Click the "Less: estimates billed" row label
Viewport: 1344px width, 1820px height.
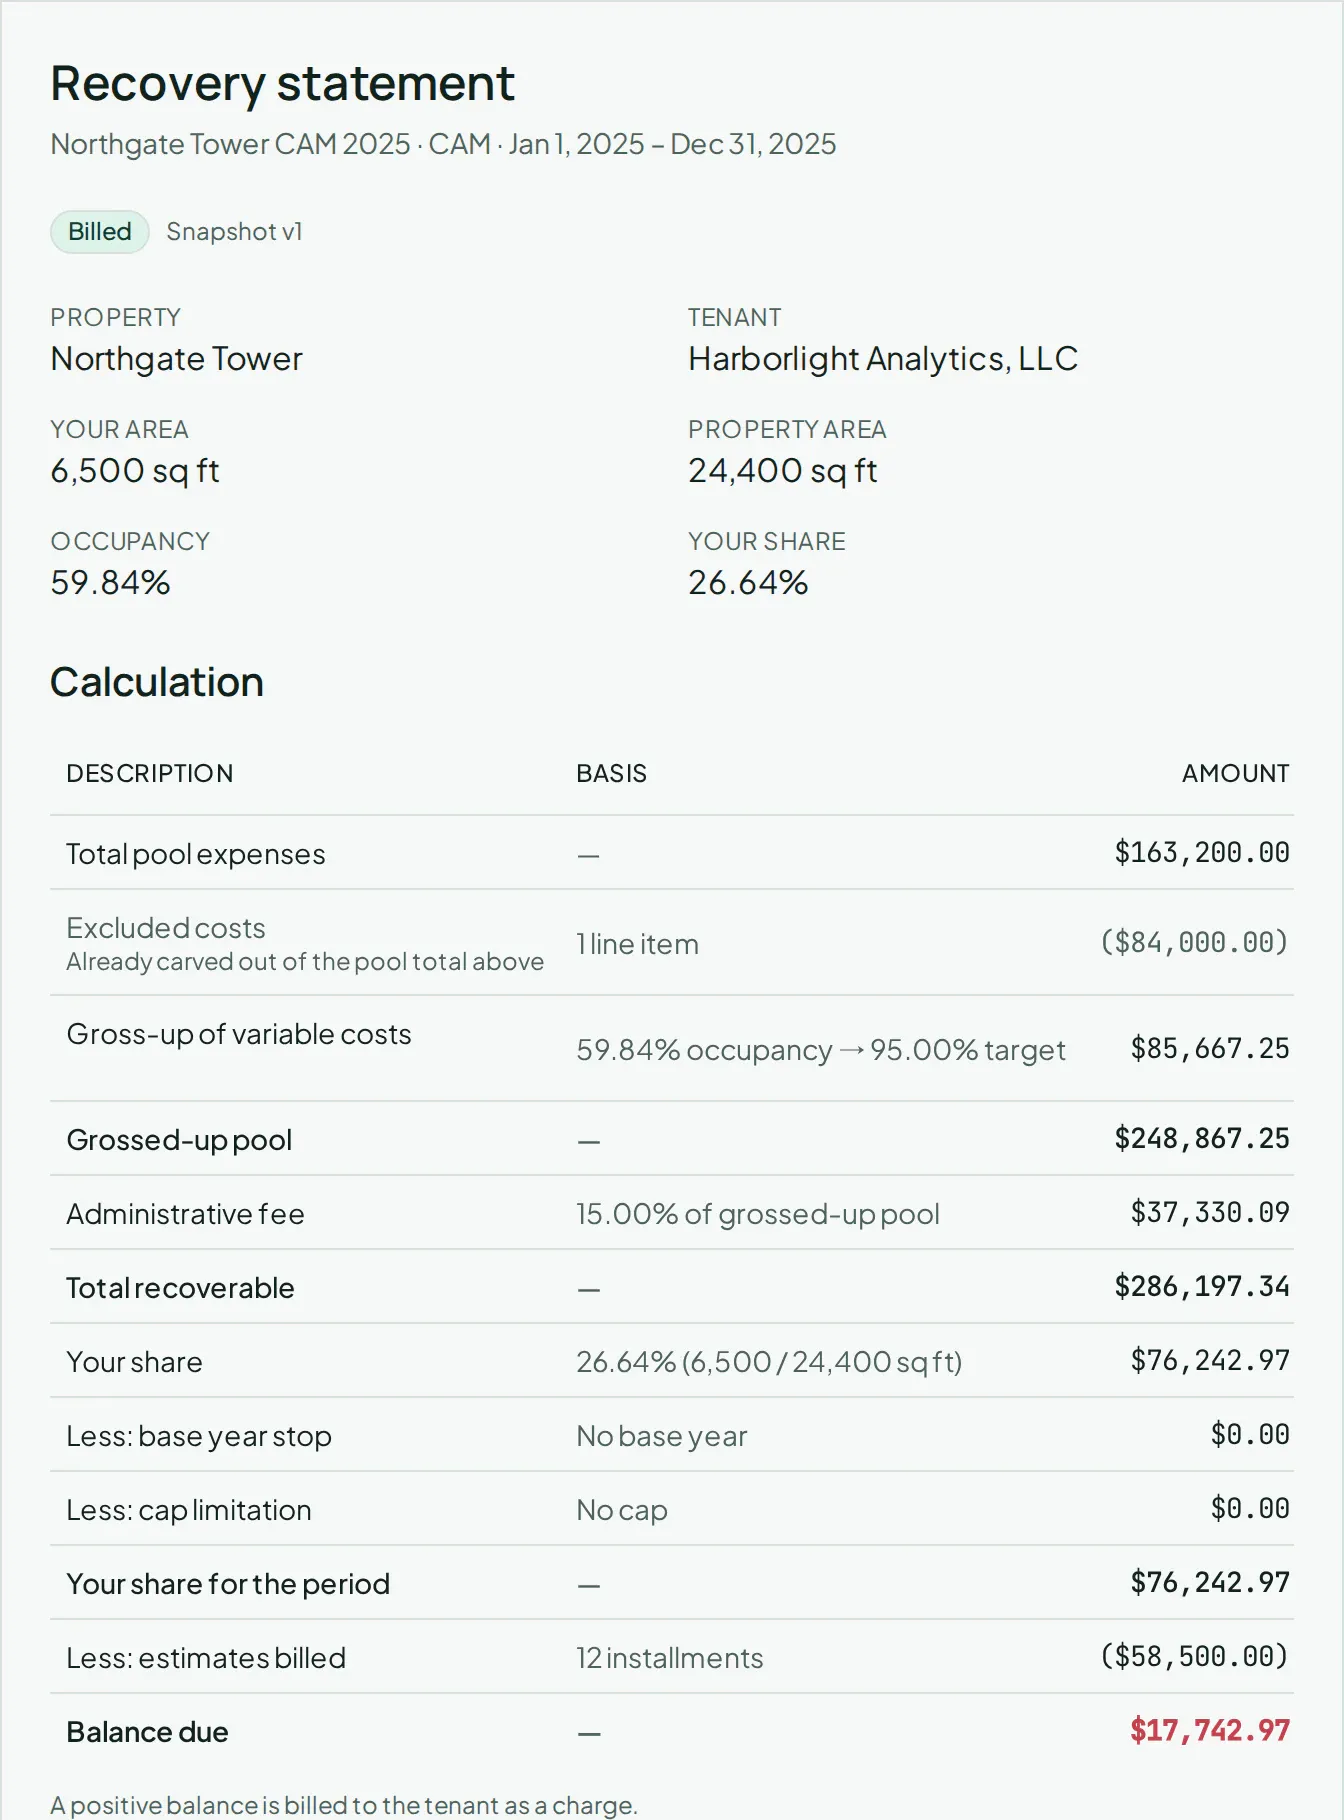click(x=206, y=1658)
